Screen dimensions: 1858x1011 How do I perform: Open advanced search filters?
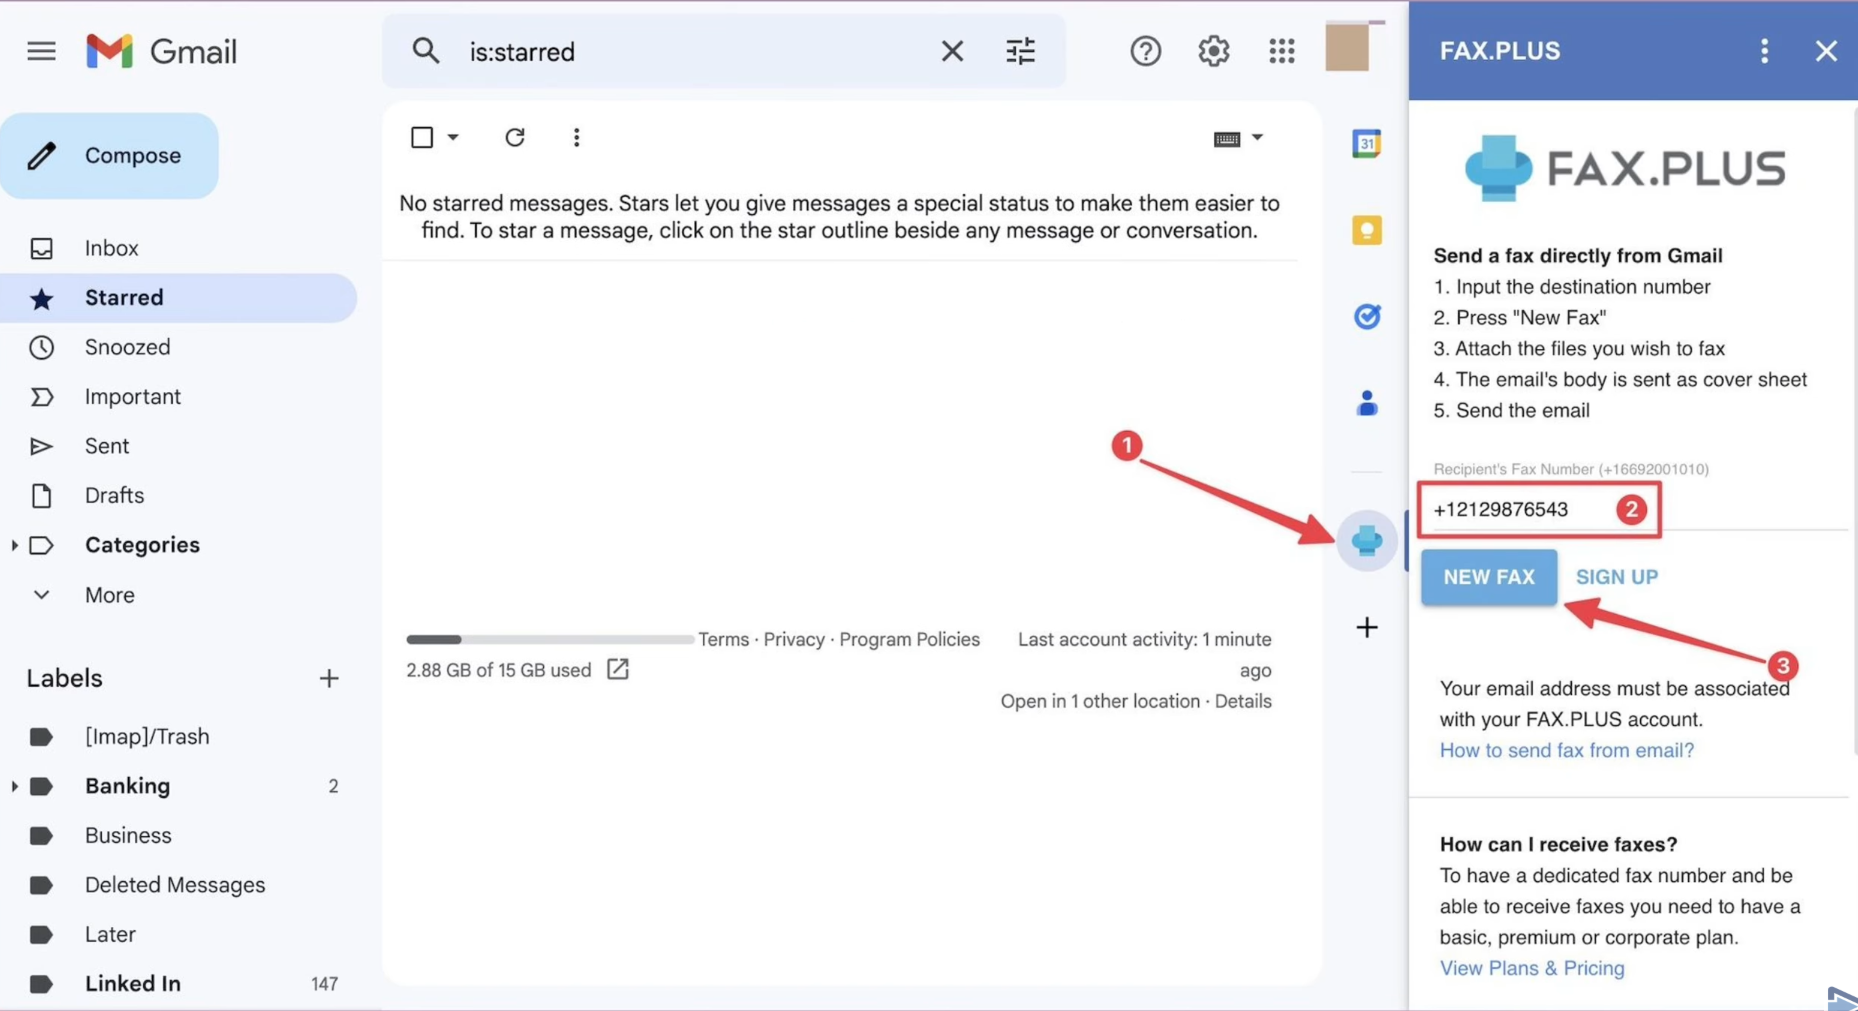(1020, 51)
